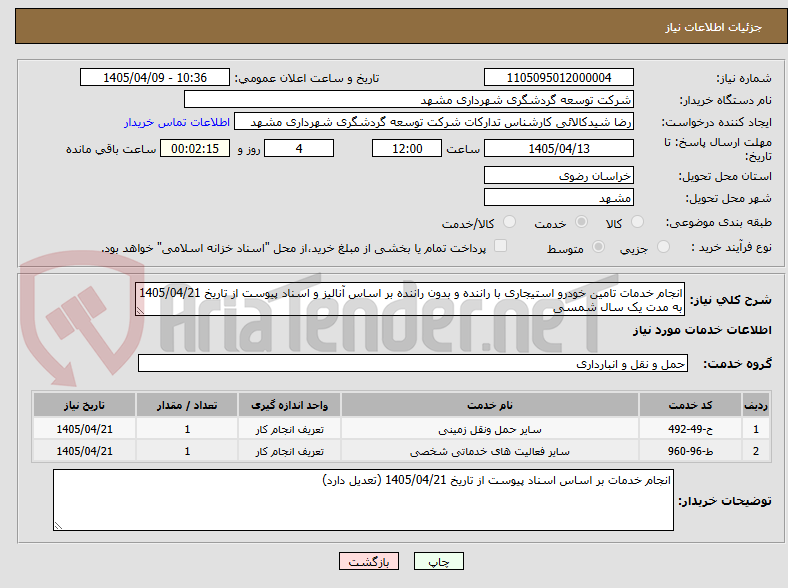The width and height of the screenshot is (788, 588).
Task: Click the deadline time field 12:00
Action: tap(407, 148)
